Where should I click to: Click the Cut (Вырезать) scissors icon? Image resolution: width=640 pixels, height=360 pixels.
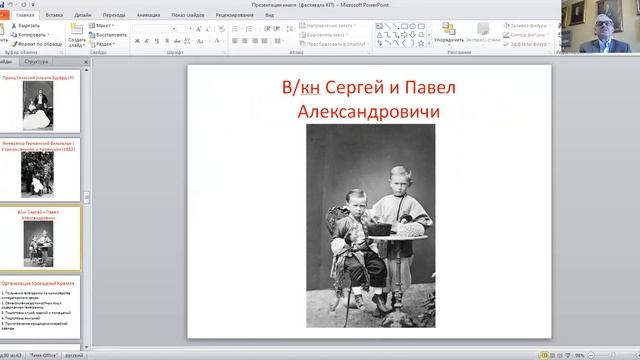point(14,26)
